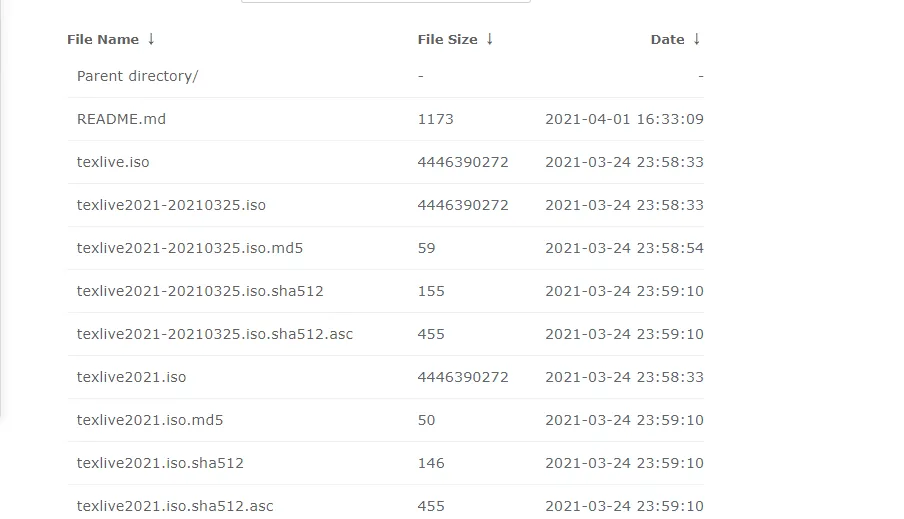Open texlive2021.iso.sha512 file

(x=160, y=463)
